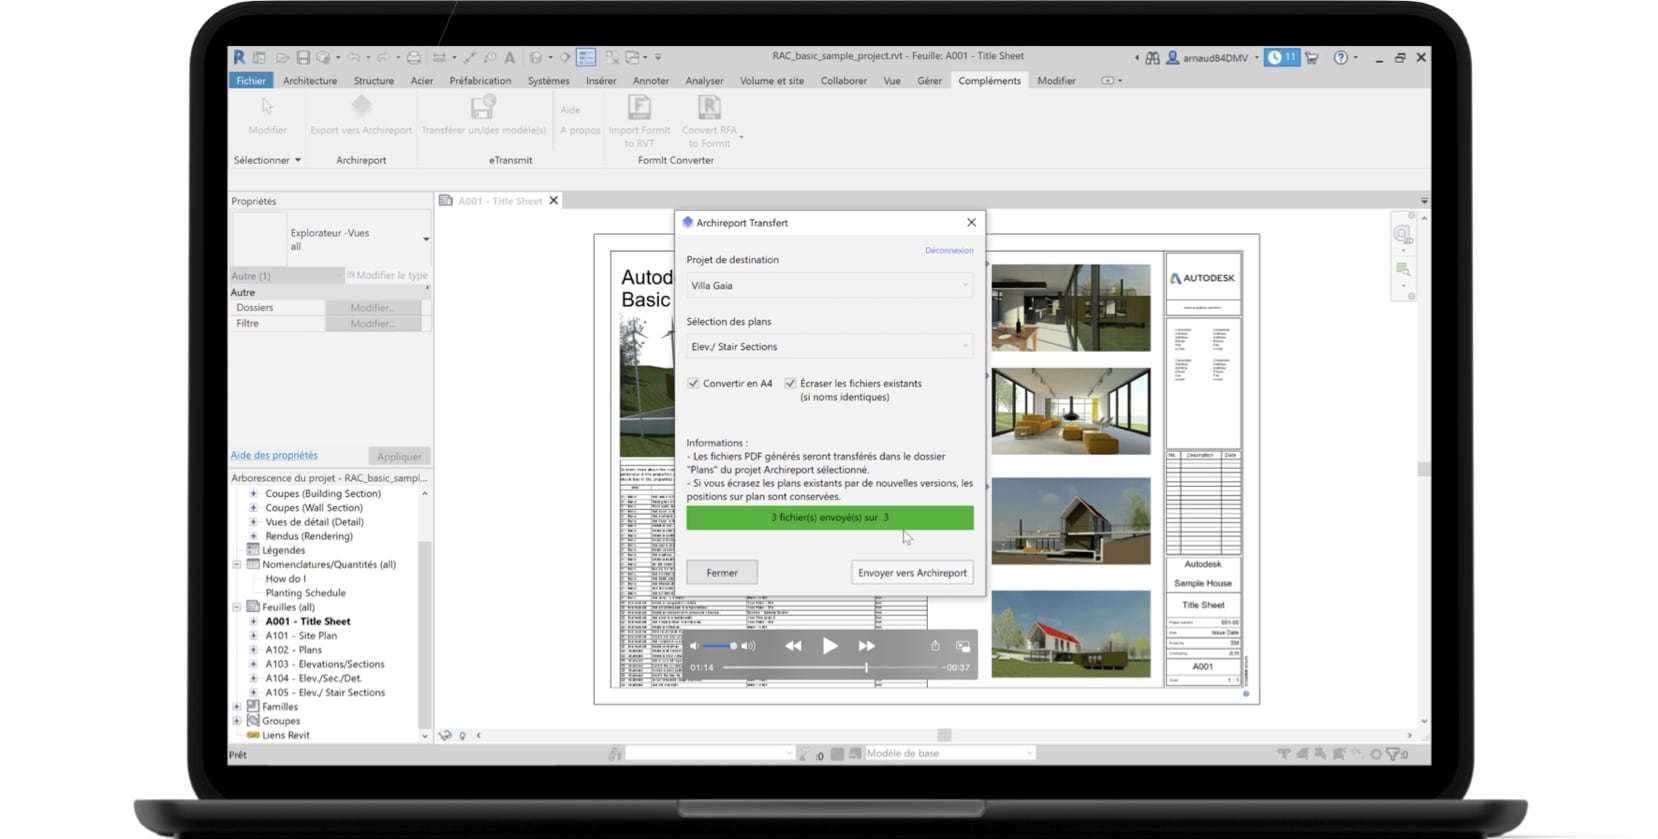Collapse the Feuilles (all) tree node
This screenshot has height=839, width=1658.
click(237, 607)
